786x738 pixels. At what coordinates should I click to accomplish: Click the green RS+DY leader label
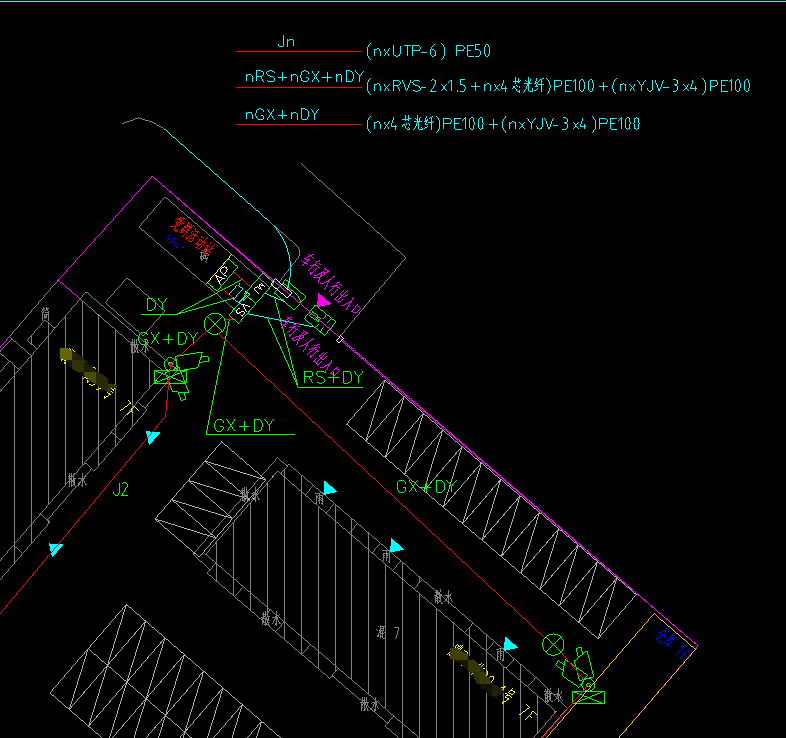click(x=333, y=377)
